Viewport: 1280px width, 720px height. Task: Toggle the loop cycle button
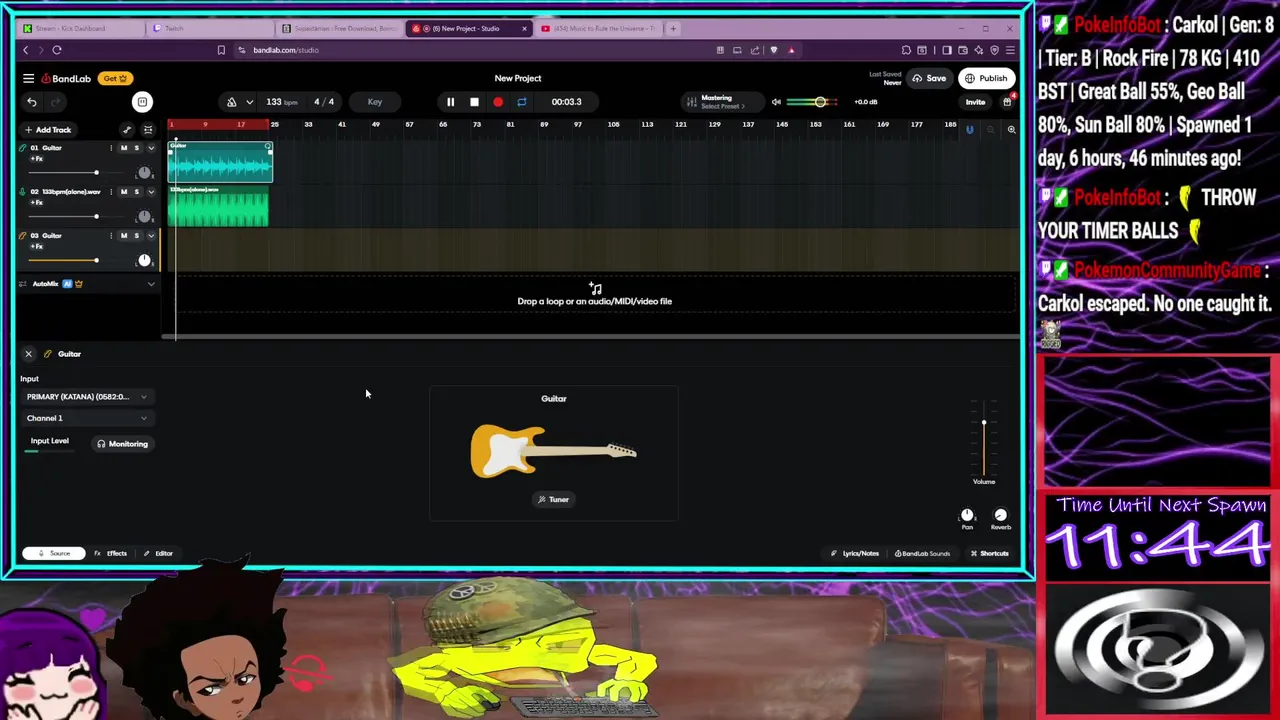(x=521, y=102)
